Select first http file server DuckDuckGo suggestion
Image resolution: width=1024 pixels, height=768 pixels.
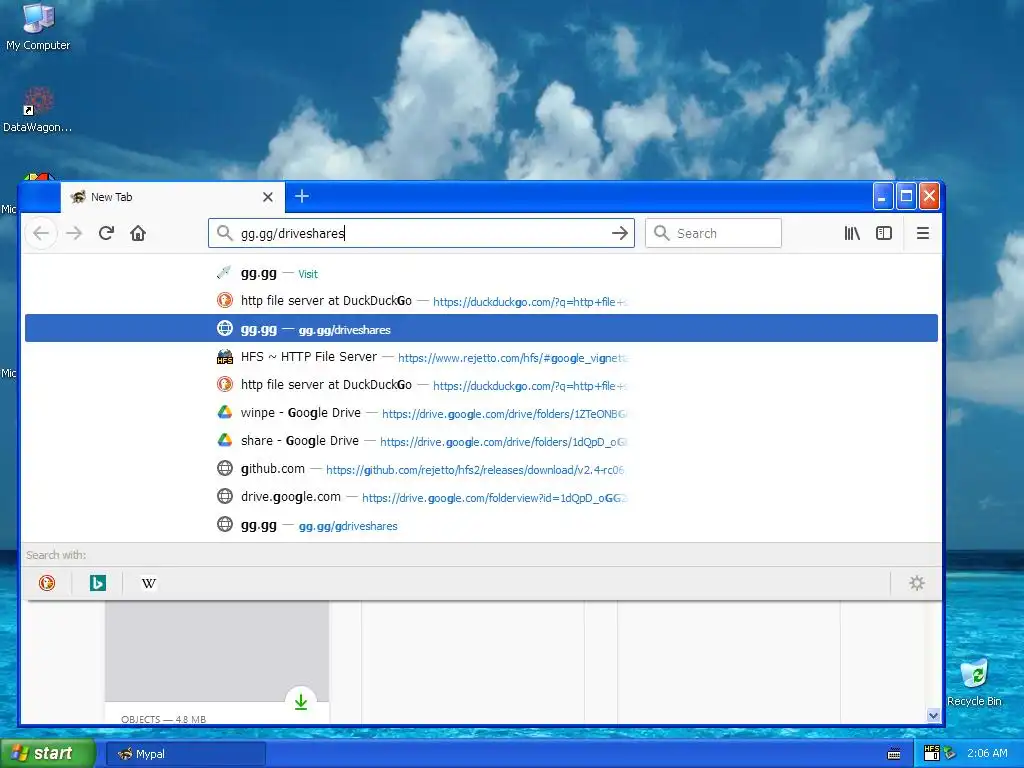click(481, 301)
